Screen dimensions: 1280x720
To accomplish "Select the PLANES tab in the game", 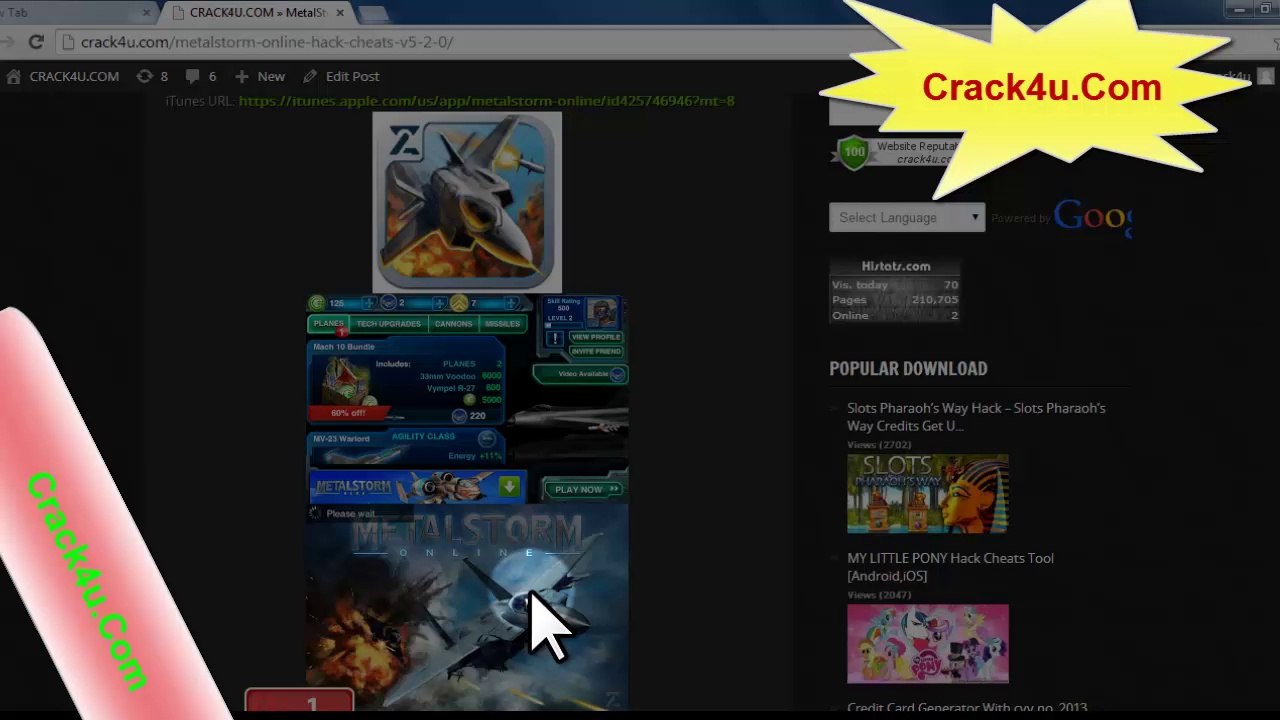I will click(x=328, y=324).
